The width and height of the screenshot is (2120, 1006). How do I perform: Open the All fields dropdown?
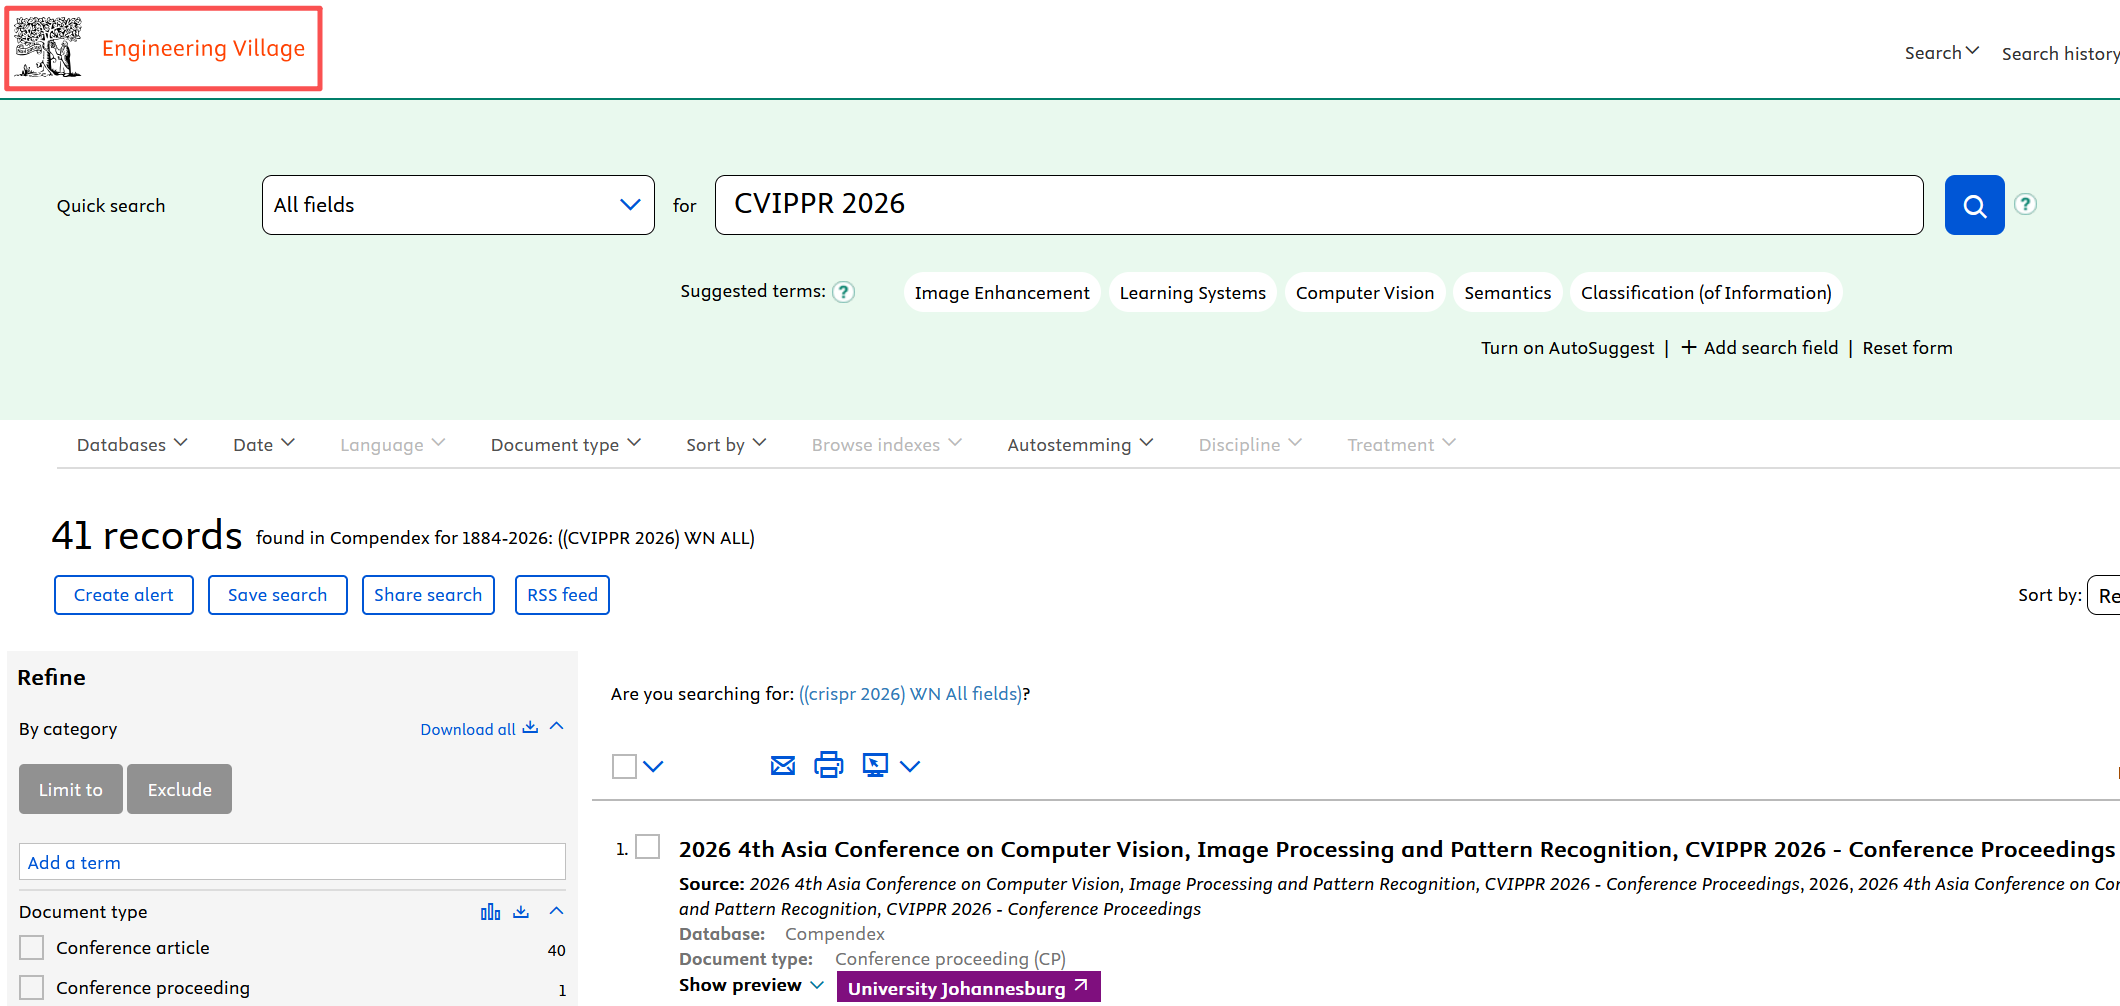(x=458, y=205)
